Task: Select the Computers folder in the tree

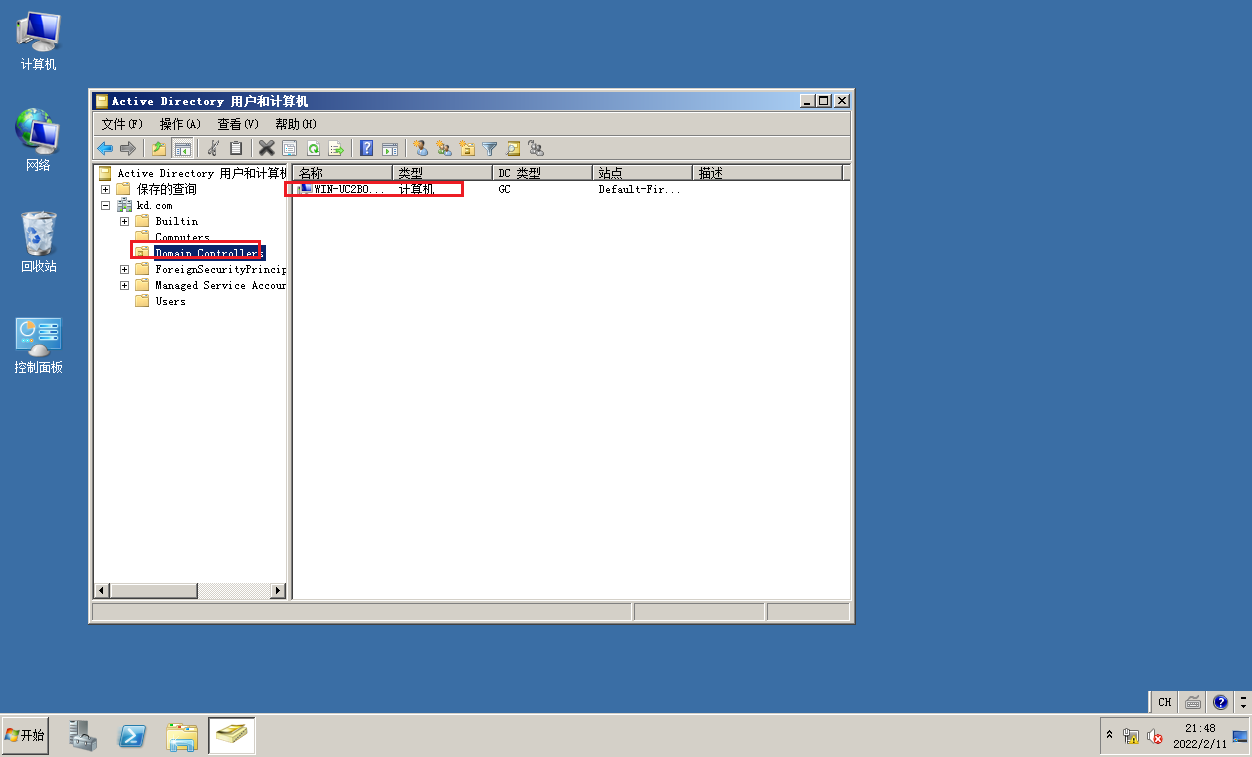Action: [x=182, y=237]
